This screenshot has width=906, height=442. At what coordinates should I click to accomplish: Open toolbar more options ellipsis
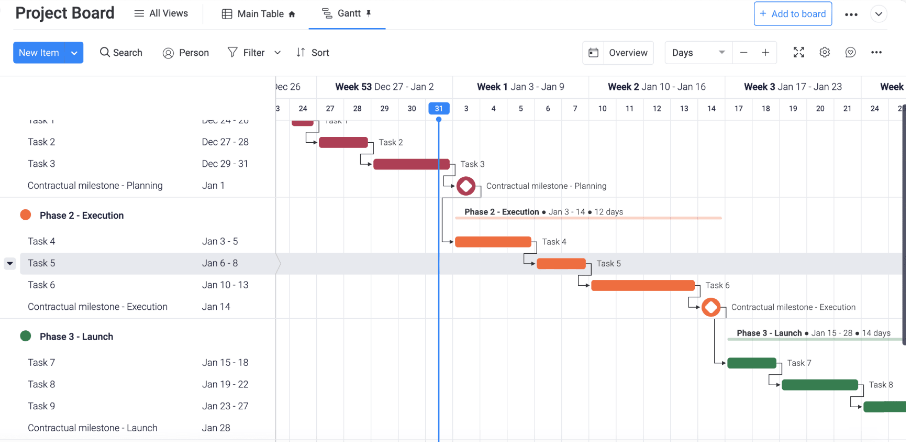coord(877,52)
